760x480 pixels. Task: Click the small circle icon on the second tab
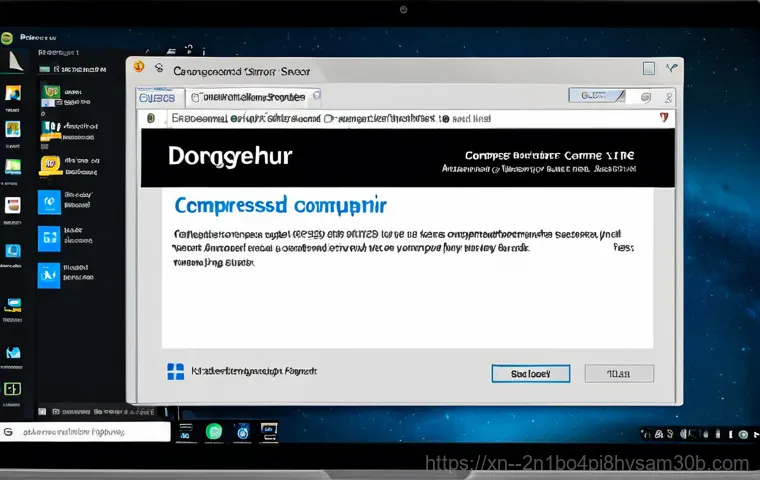(x=317, y=96)
